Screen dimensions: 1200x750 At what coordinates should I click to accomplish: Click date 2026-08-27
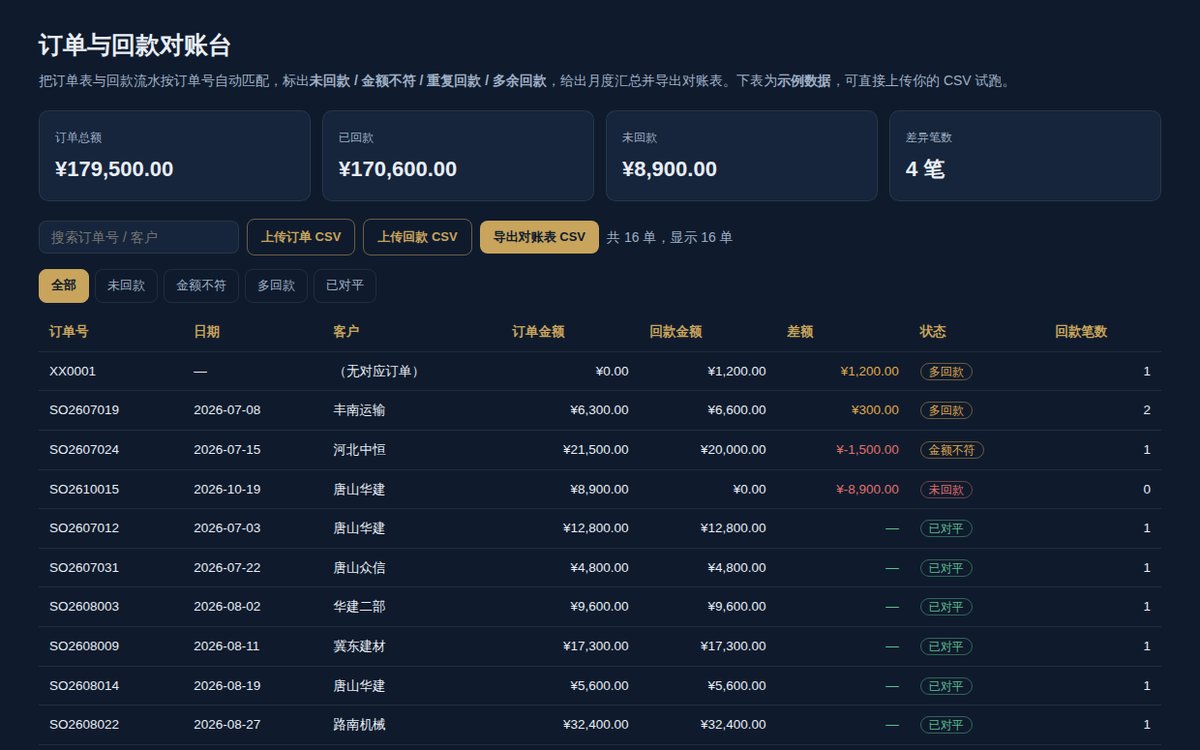coord(227,725)
